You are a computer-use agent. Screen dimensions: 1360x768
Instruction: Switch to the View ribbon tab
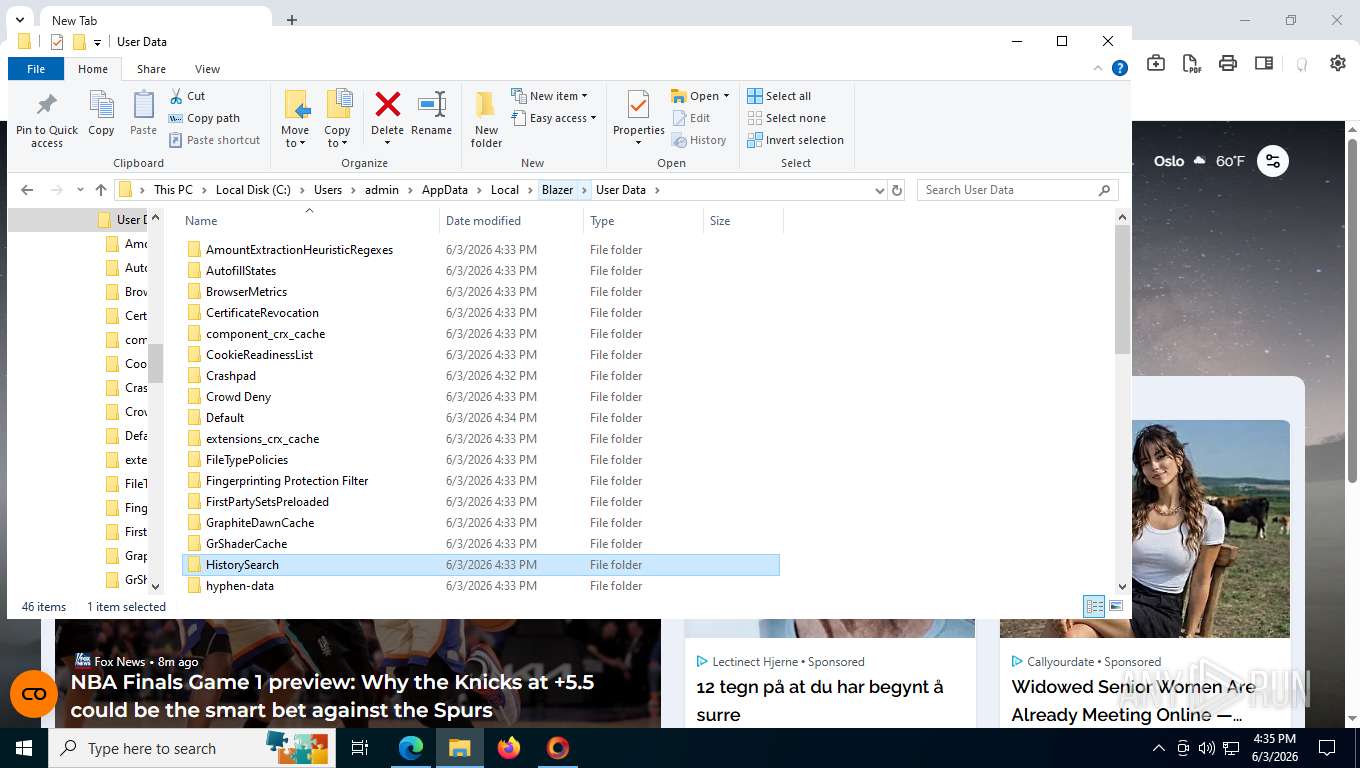(207, 69)
